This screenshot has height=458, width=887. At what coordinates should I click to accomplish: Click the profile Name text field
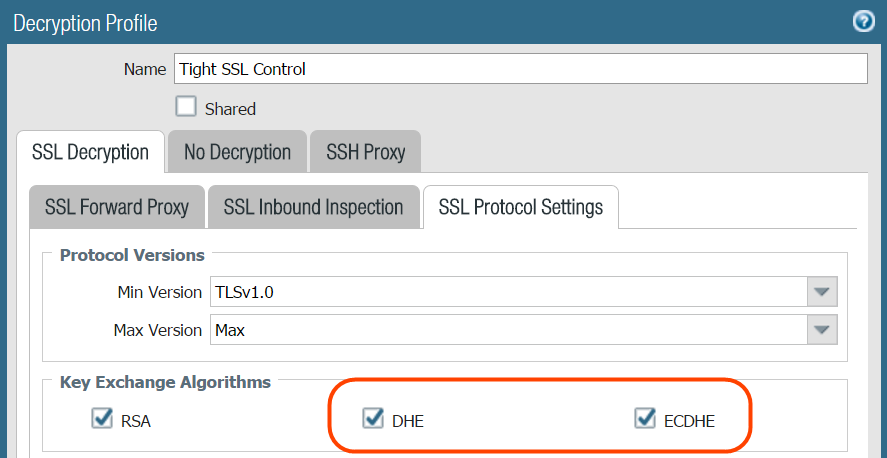pyautogui.click(x=520, y=69)
